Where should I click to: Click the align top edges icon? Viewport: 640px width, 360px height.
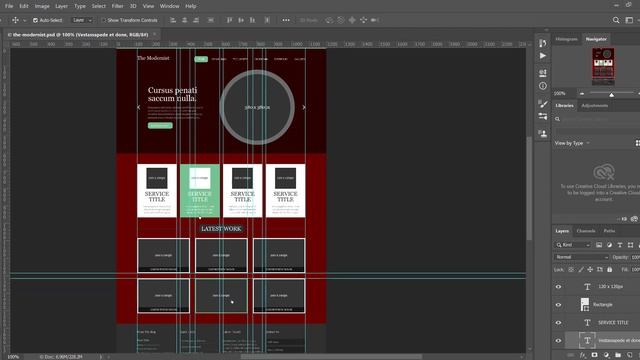tap(229, 20)
